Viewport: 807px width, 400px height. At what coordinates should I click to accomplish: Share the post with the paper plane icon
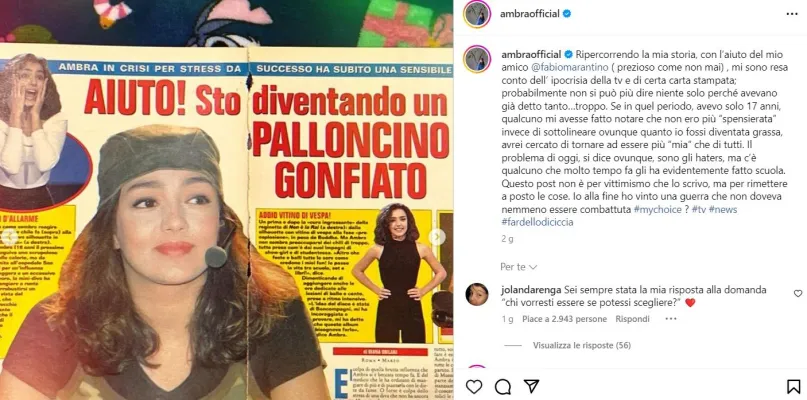point(531,387)
